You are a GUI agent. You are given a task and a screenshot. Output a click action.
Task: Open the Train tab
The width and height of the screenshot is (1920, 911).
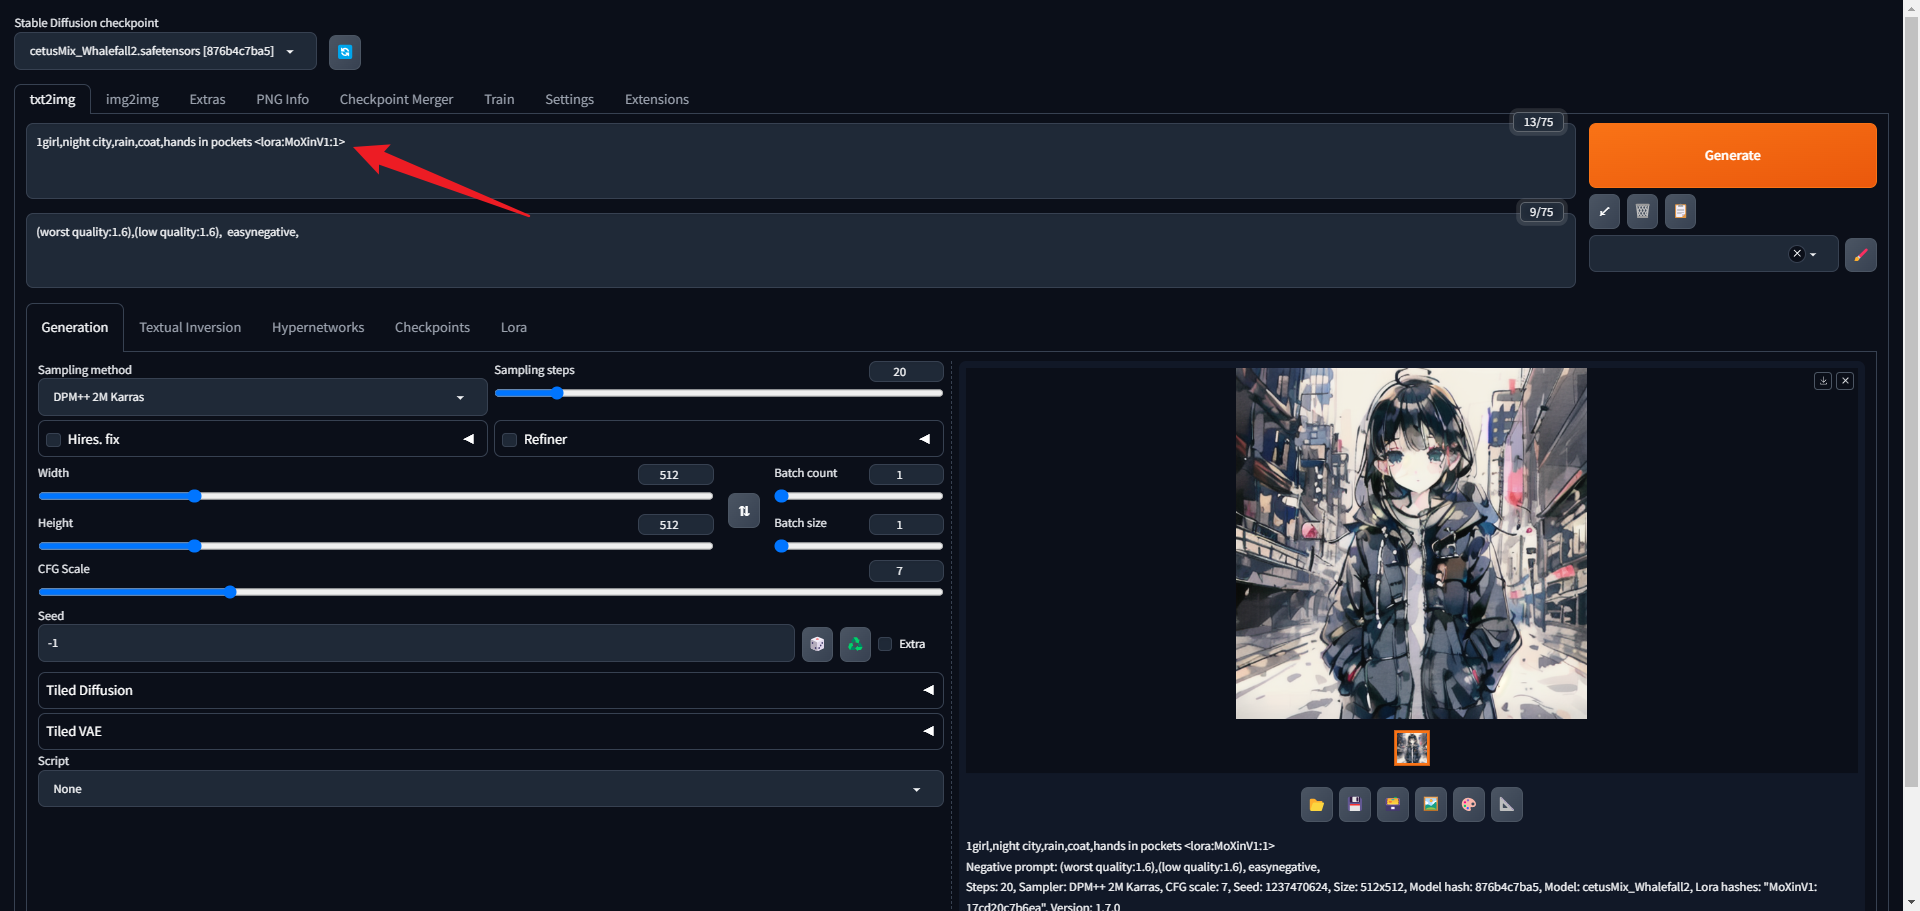[499, 99]
